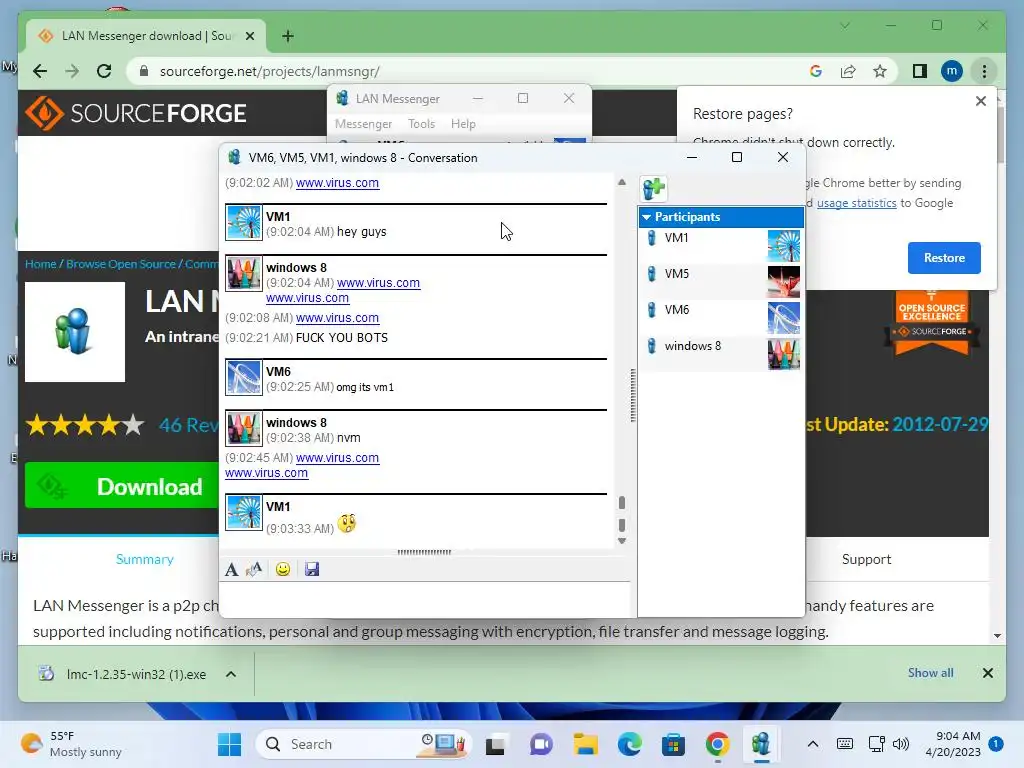
Task: Click the Google icon in address bar
Action: [x=816, y=71]
